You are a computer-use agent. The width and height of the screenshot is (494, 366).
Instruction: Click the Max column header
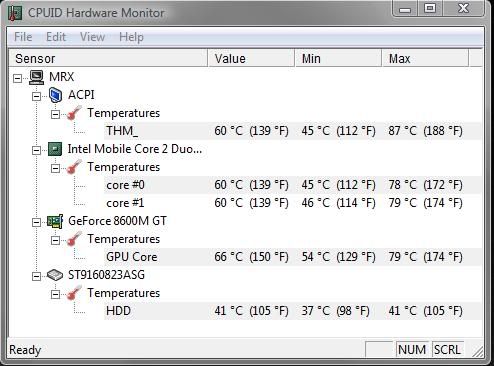point(425,59)
